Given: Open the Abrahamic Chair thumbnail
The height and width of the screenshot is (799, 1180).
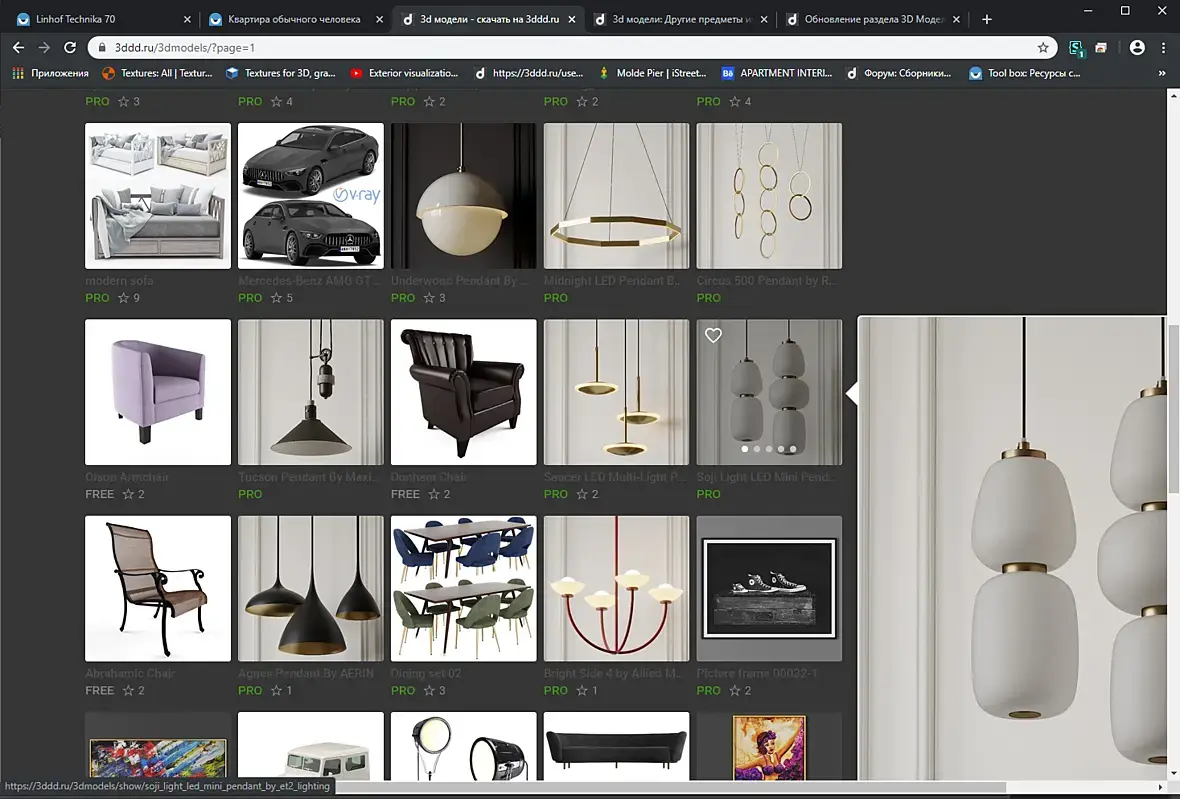Looking at the screenshot, I should tap(158, 588).
